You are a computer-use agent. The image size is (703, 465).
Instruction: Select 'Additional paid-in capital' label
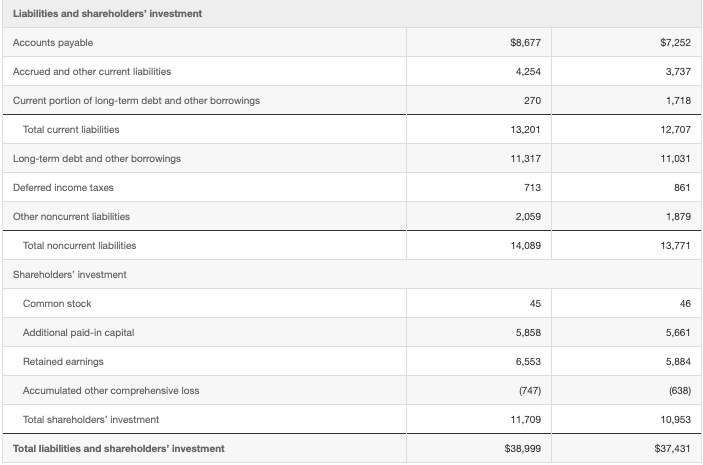tap(78, 333)
